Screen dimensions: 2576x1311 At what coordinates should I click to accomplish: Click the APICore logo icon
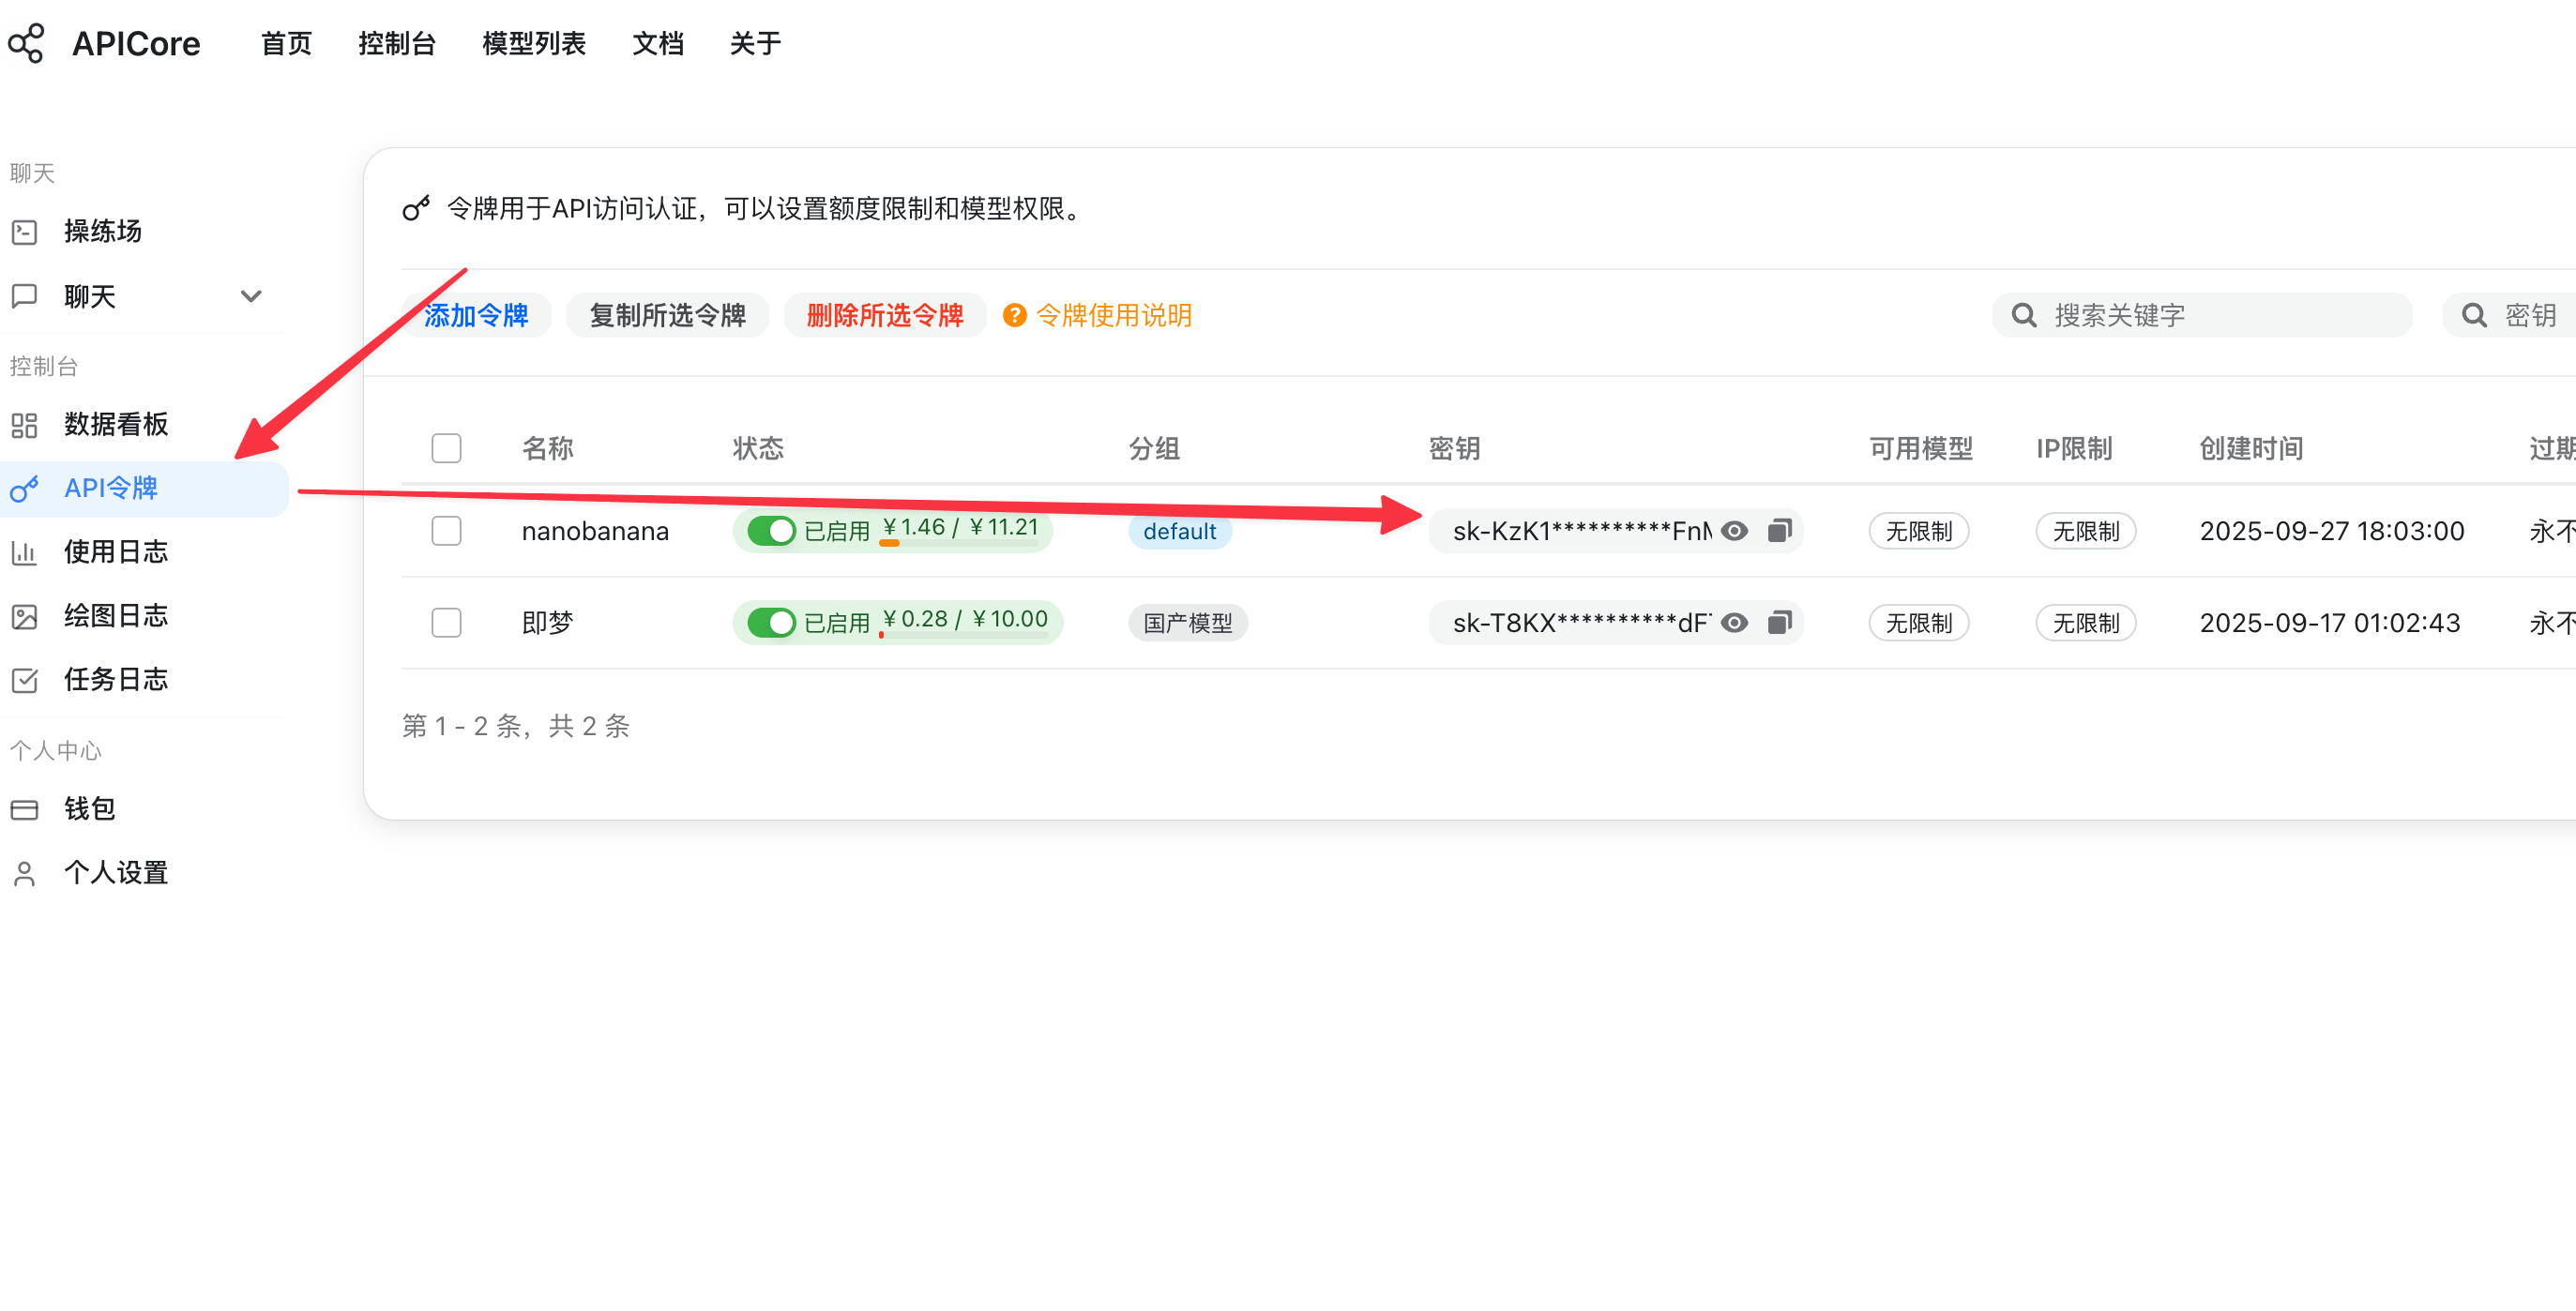click(x=27, y=43)
